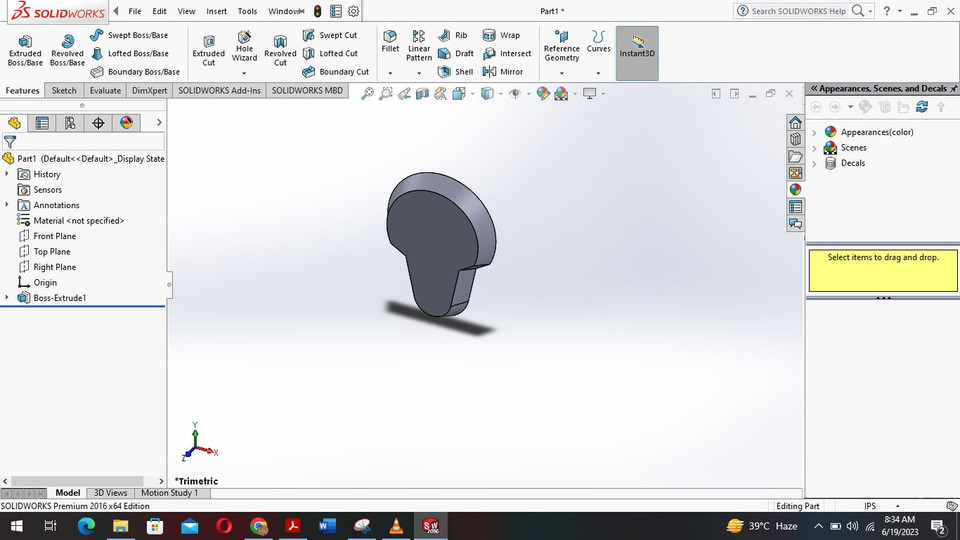Switch to SOLIDWORKS Add-Ins tab

coord(219,91)
